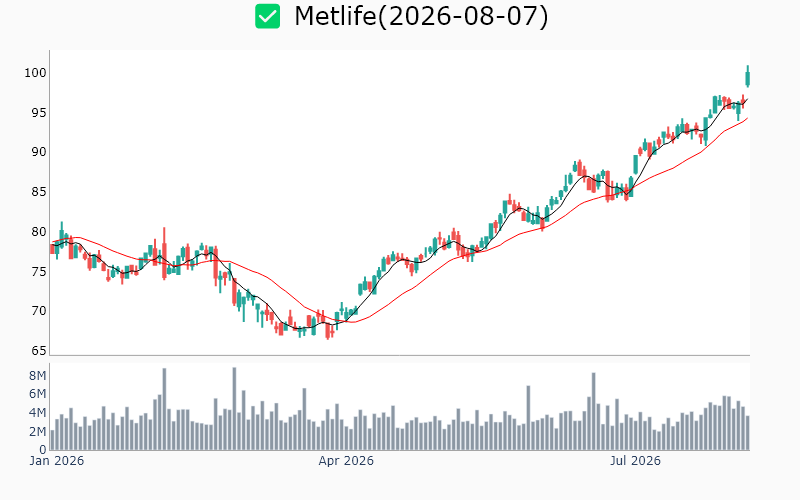
Task: Click the 90 price axis label
Action: (39, 153)
